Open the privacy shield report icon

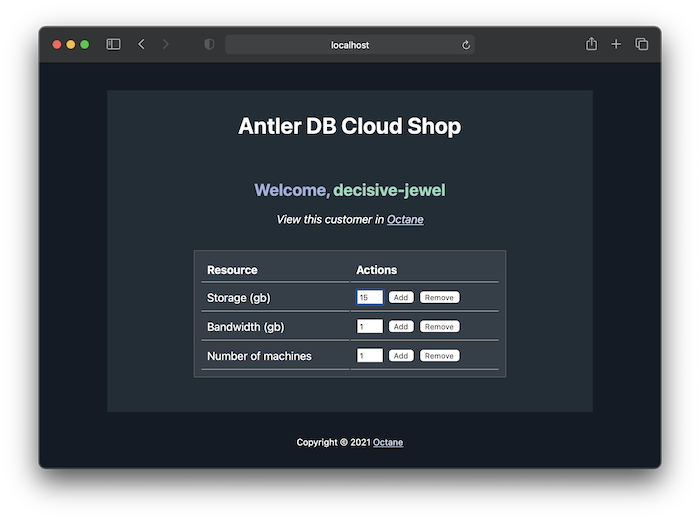pyautogui.click(x=209, y=44)
